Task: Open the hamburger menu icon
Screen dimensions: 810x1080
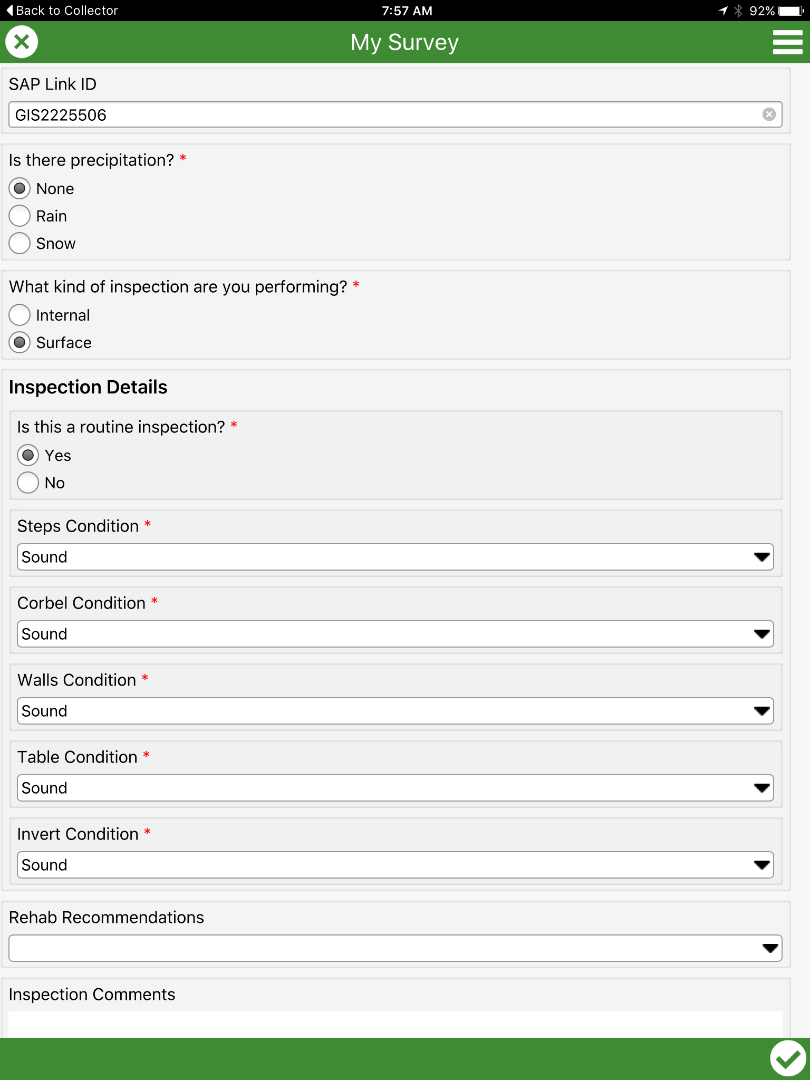Action: pos(787,42)
